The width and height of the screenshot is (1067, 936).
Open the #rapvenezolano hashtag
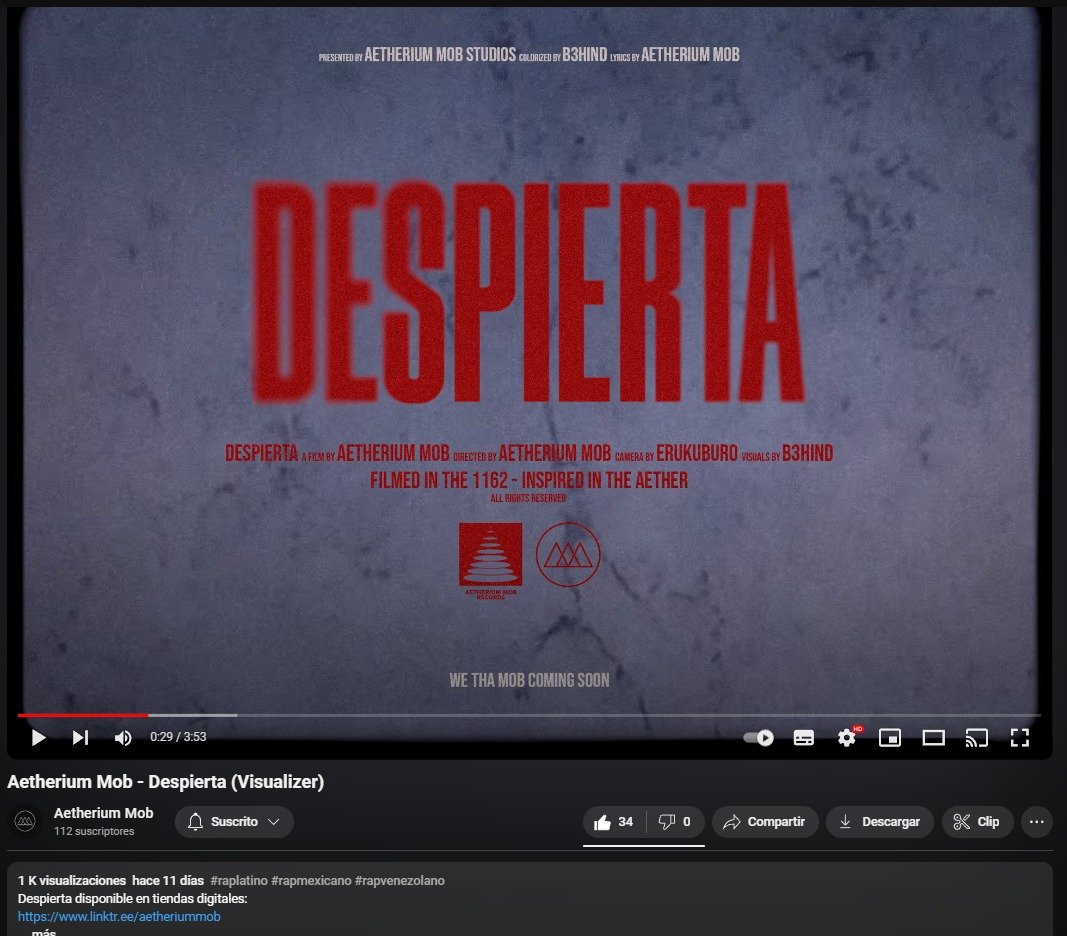click(399, 880)
